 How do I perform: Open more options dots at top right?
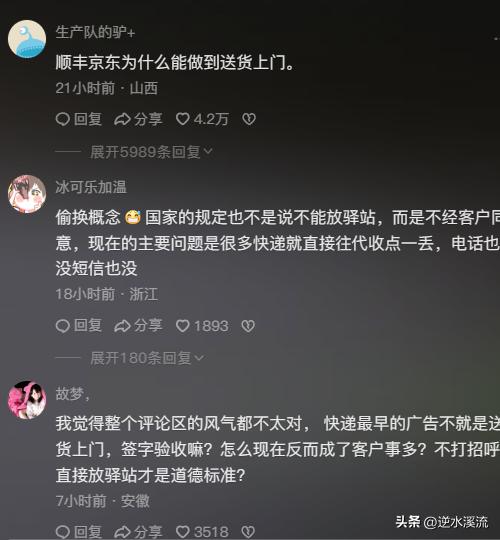tap(496, 39)
